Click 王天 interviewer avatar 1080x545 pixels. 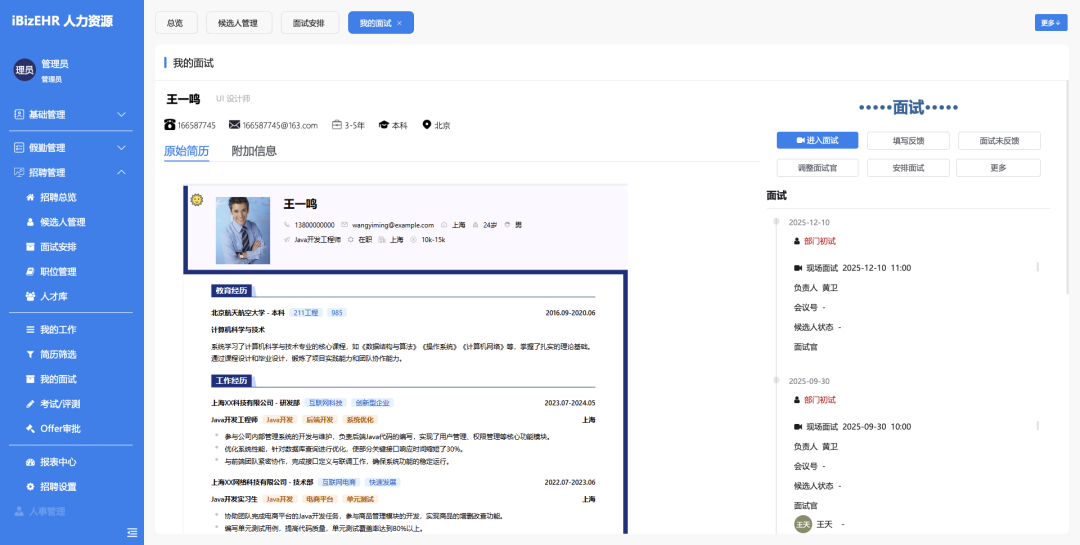[802, 524]
